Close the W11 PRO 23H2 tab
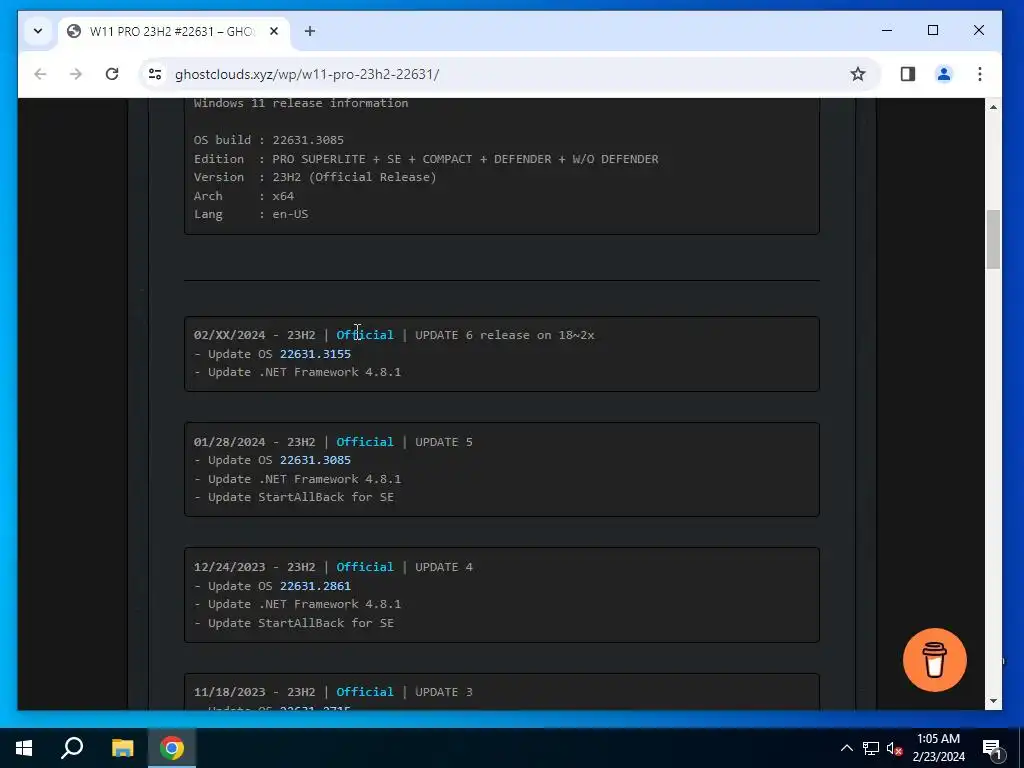This screenshot has height=768, width=1024. tap(274, 31)
